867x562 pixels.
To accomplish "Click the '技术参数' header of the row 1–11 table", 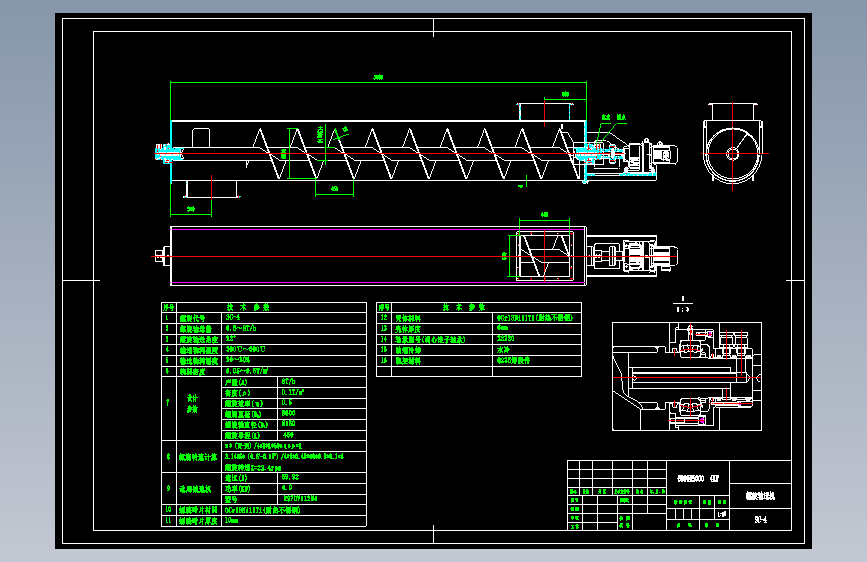I will coord(248,307).
